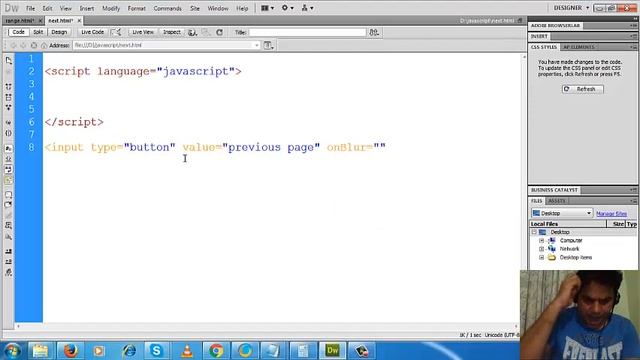The width and height of the screenshot is (640, 360).
Task: Expand the Adobe BrowserLab panel
Action: coord(555,26)
